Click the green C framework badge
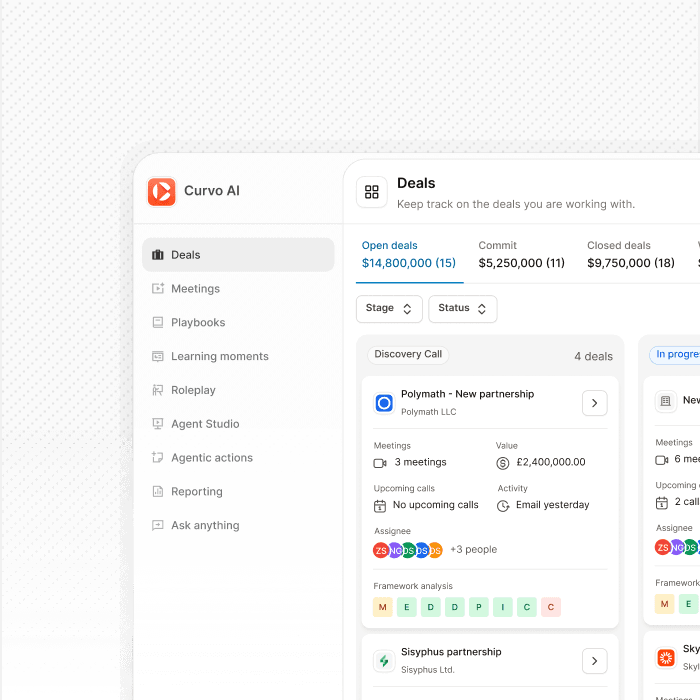700x700 pixels. pyautogui.click(x=527, y=607)
